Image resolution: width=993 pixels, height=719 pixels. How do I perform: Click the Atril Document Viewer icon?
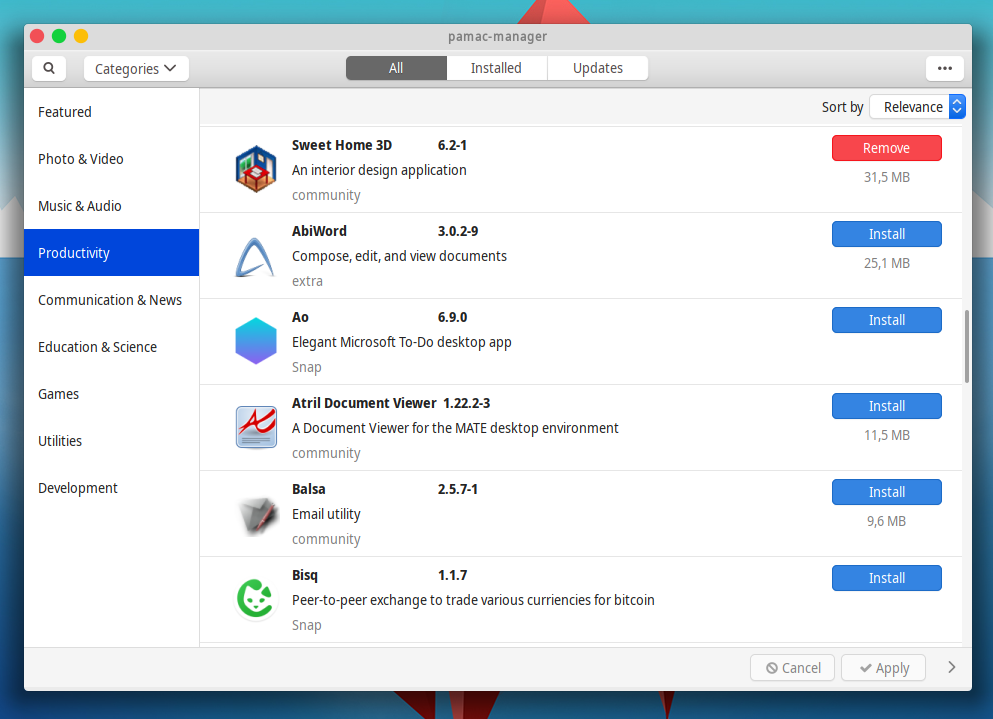(256, 428)
